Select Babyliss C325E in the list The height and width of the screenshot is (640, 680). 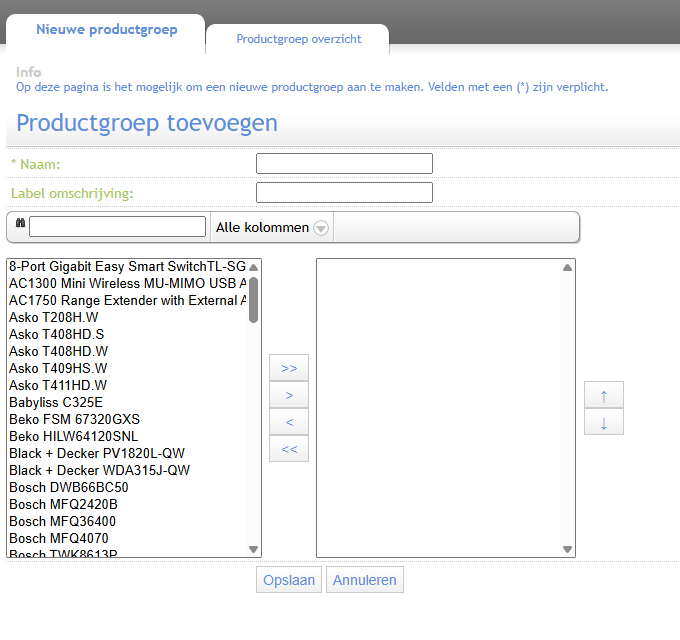click(56, 402)
